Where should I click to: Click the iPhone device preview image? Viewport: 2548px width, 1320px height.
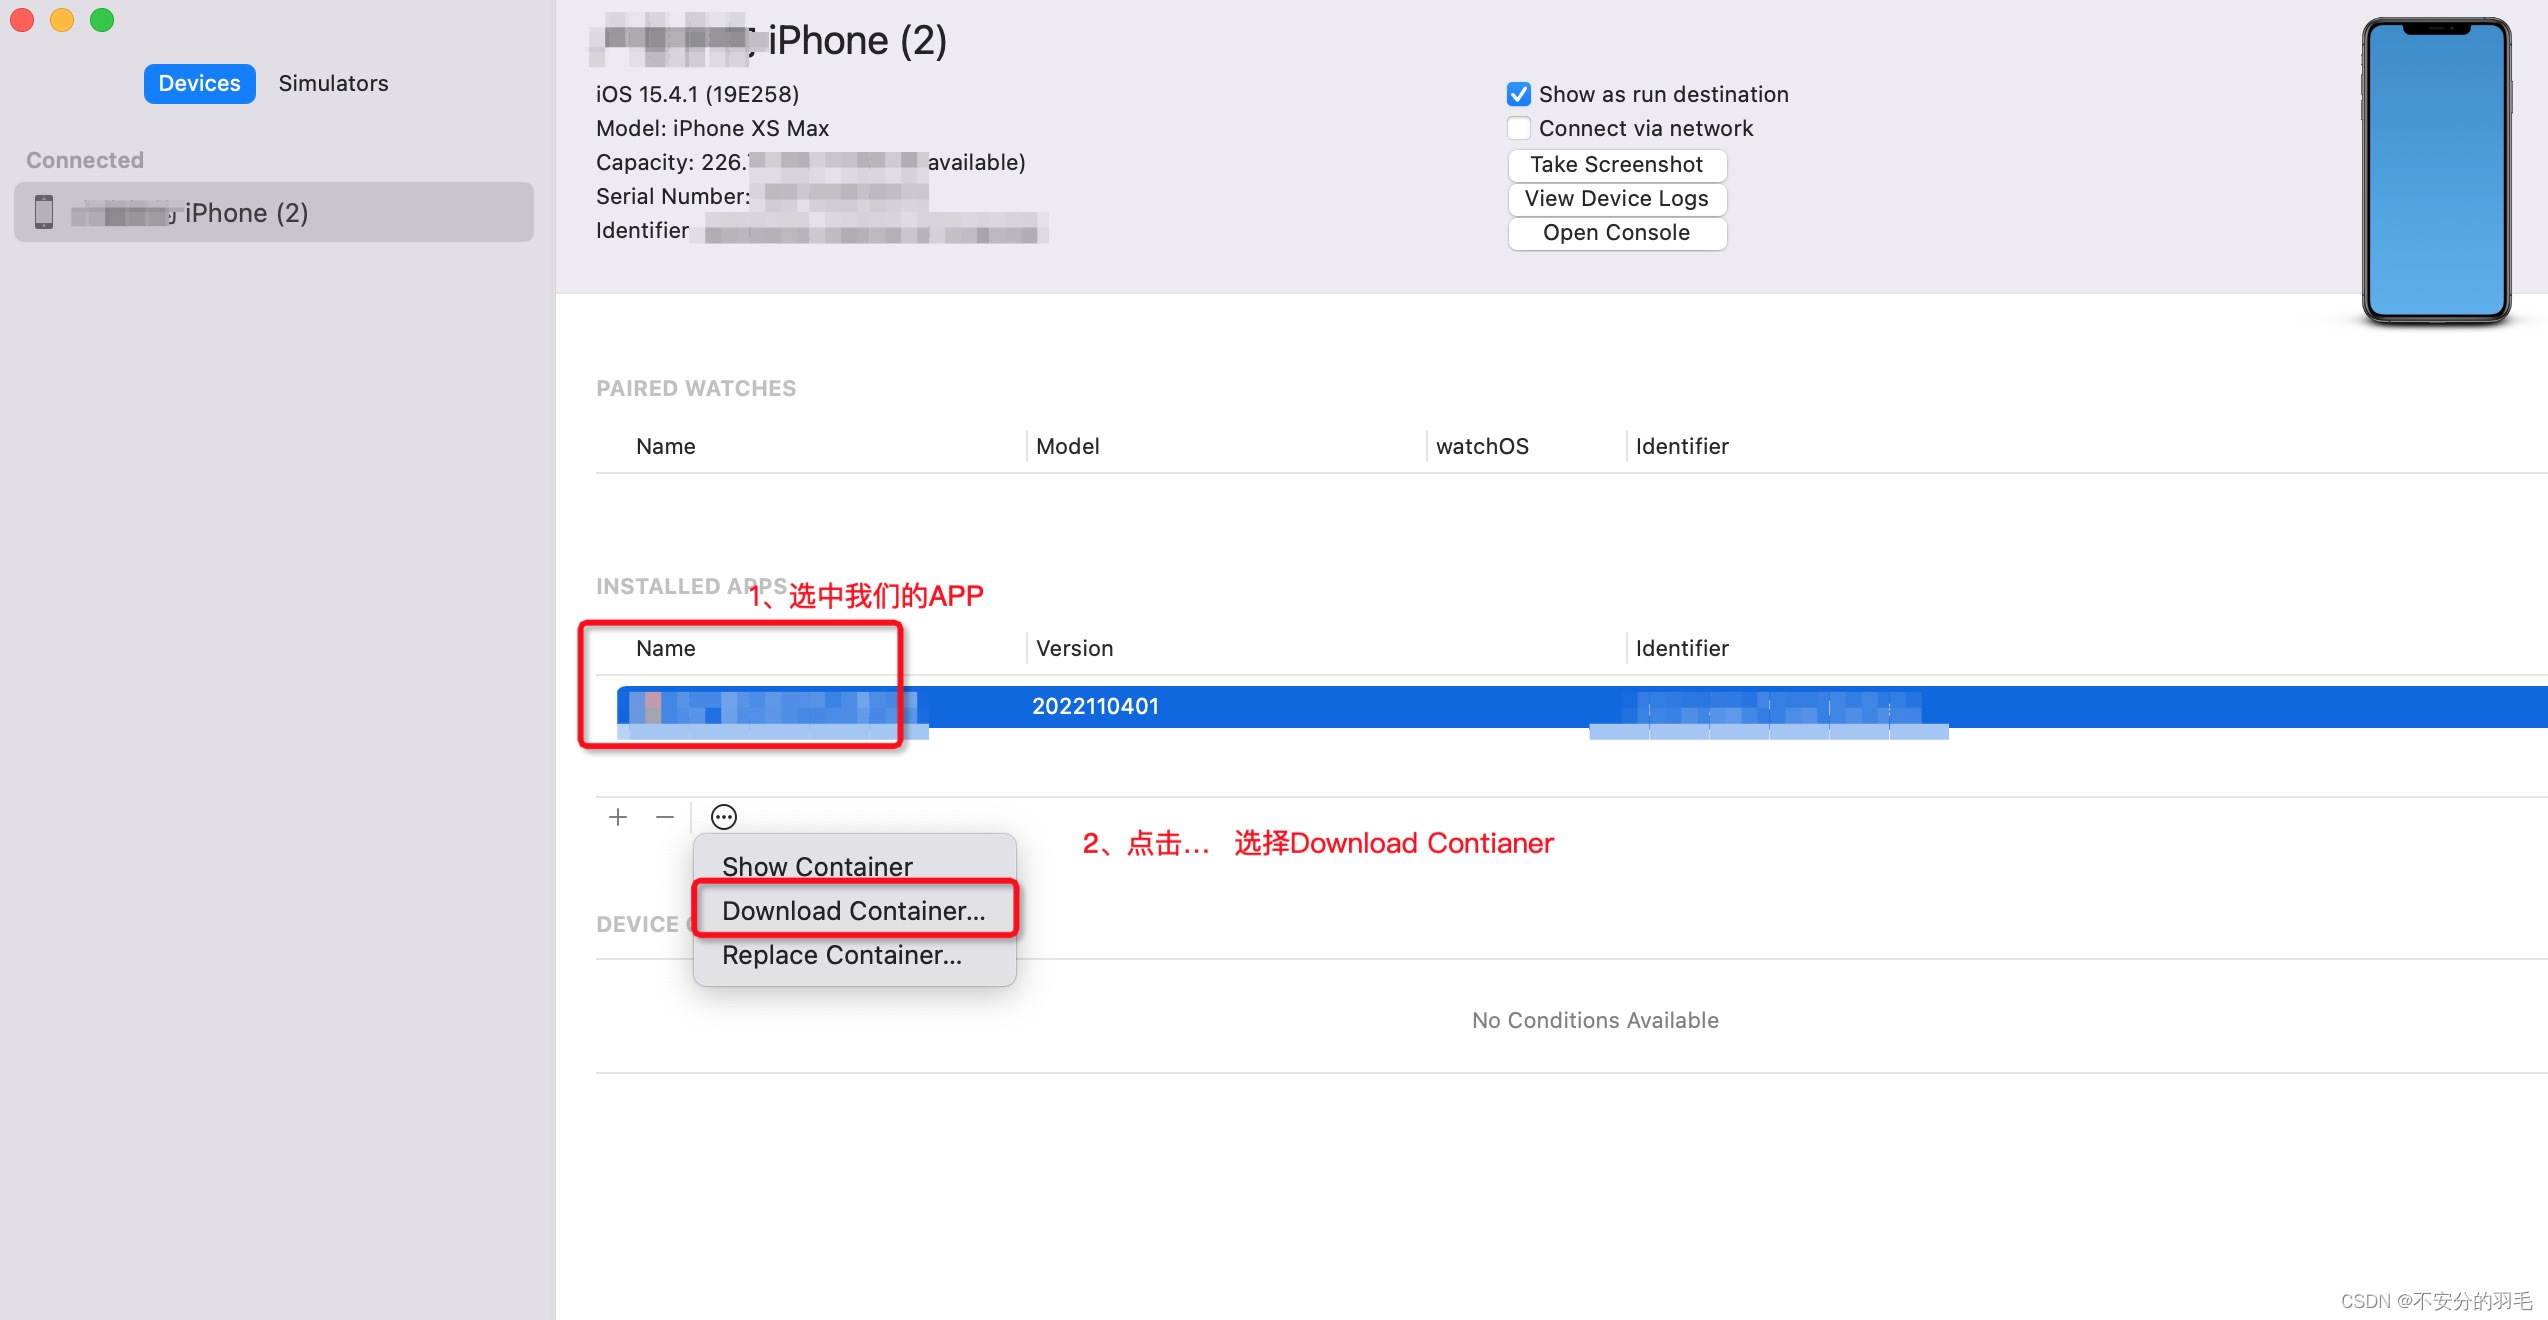pyautogui.click(x=2436, y=170)
